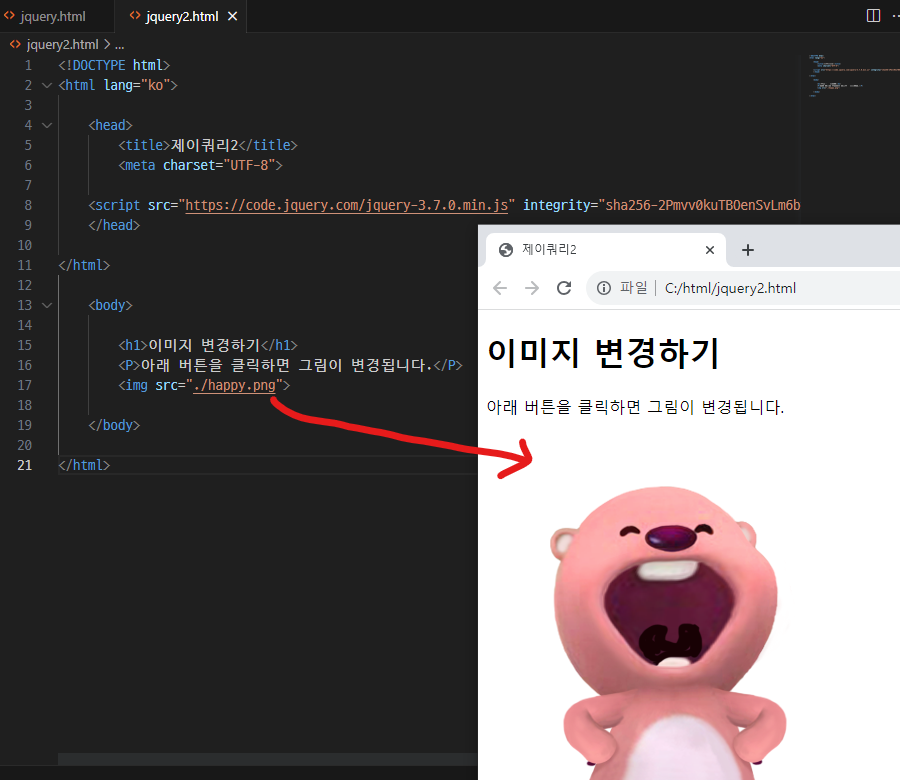The image size is (900, 780).
Task: Collapse the body tag on line 13
Action: click(x=47, y=305)
